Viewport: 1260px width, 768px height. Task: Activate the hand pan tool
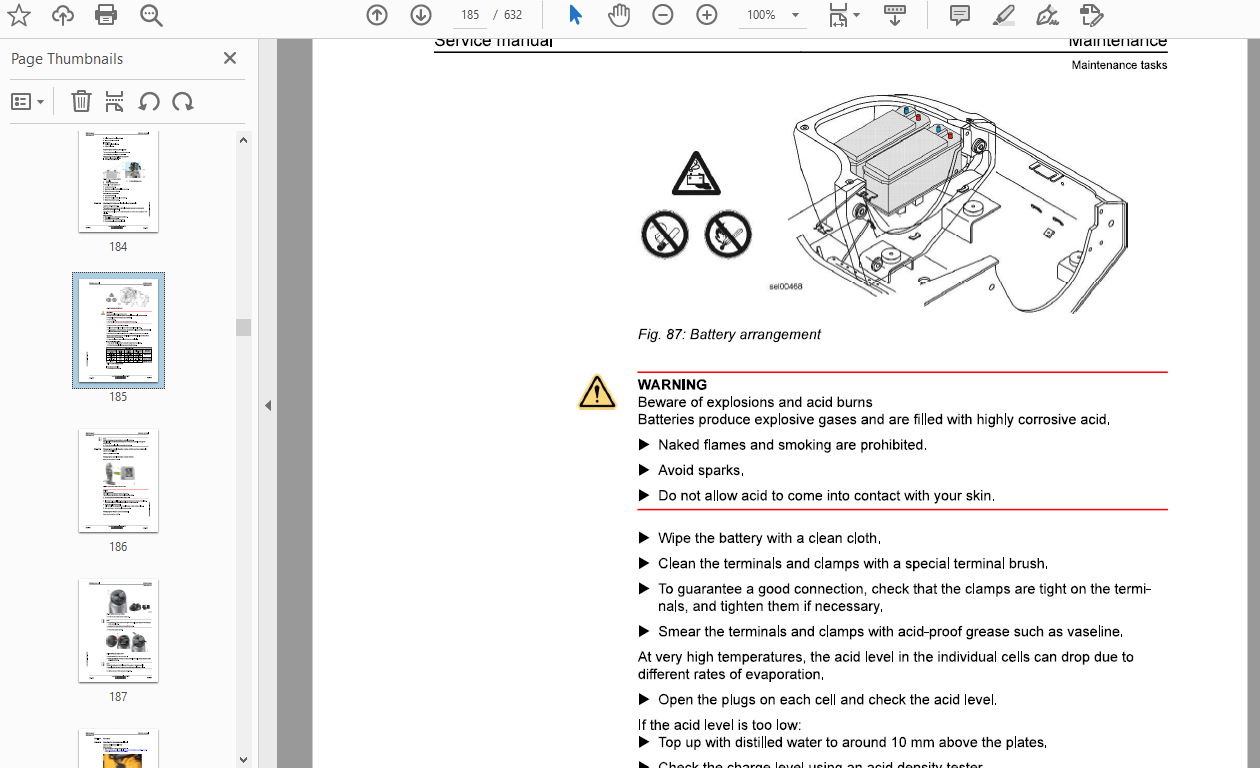(x=619, y=15)
